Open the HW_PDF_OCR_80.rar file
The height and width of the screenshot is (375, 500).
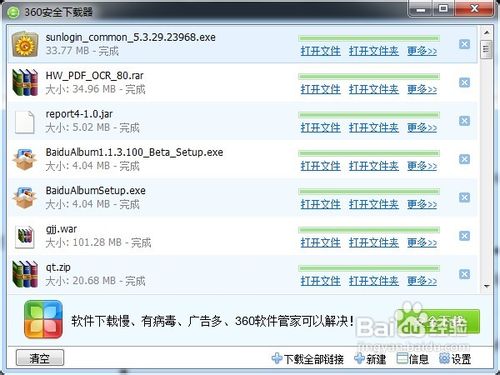click(320, 89)
